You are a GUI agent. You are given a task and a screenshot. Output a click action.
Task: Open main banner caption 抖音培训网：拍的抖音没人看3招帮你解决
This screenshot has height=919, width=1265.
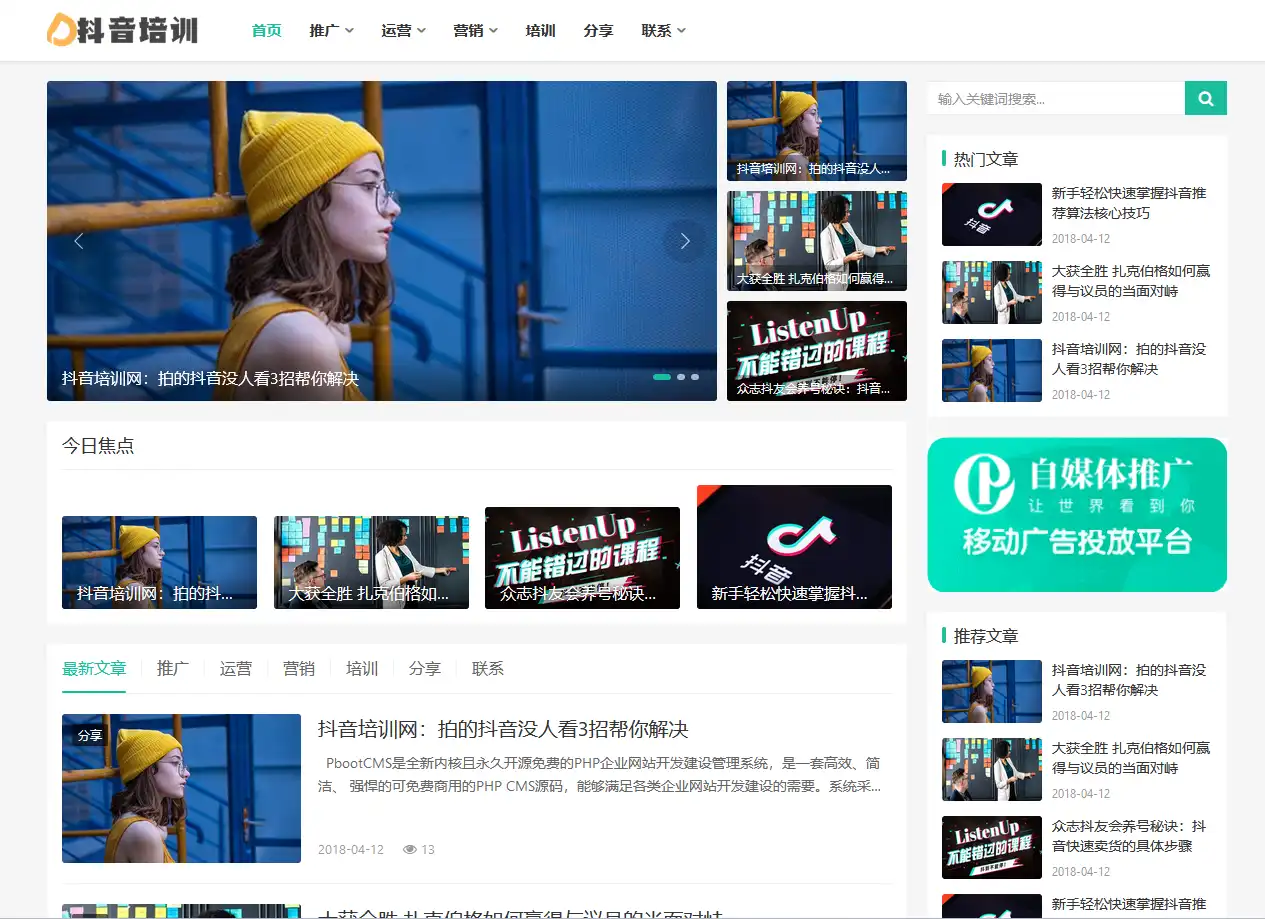210,379
